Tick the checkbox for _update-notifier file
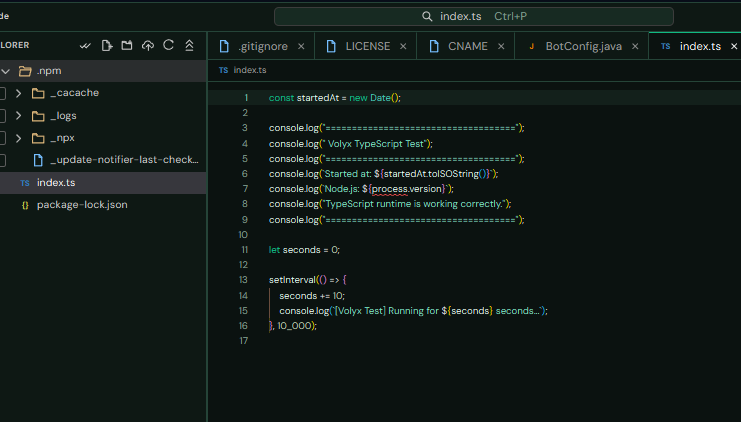 [x=2, y=160]
